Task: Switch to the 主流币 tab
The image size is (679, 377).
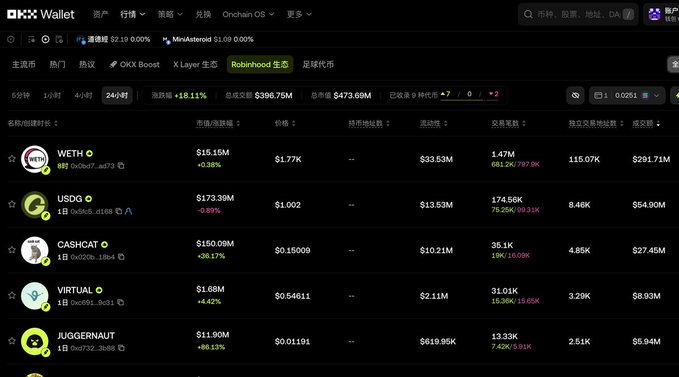Action: [x=24, y=64]
